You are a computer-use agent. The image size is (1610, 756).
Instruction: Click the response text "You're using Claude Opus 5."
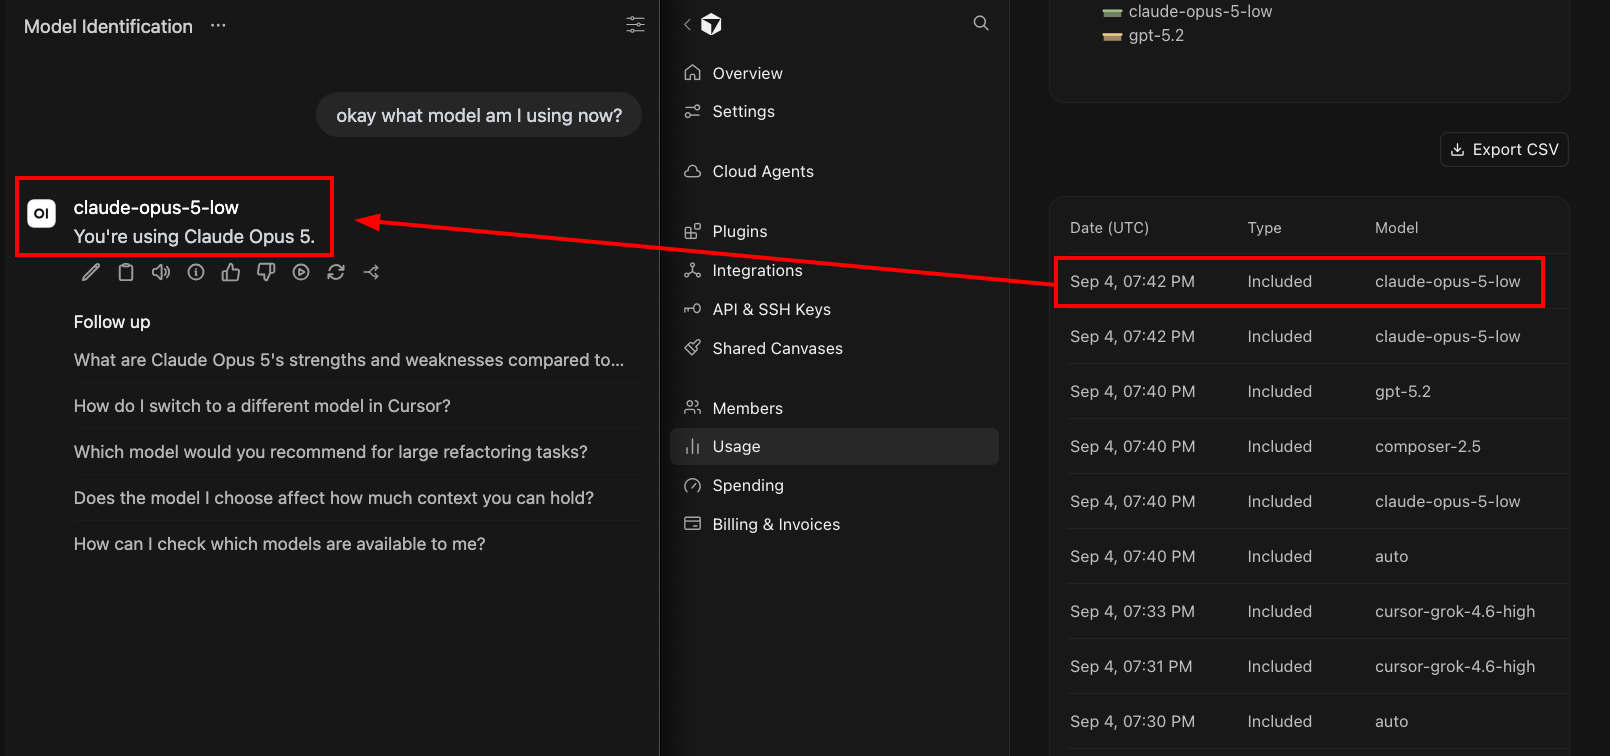point(194,237)
